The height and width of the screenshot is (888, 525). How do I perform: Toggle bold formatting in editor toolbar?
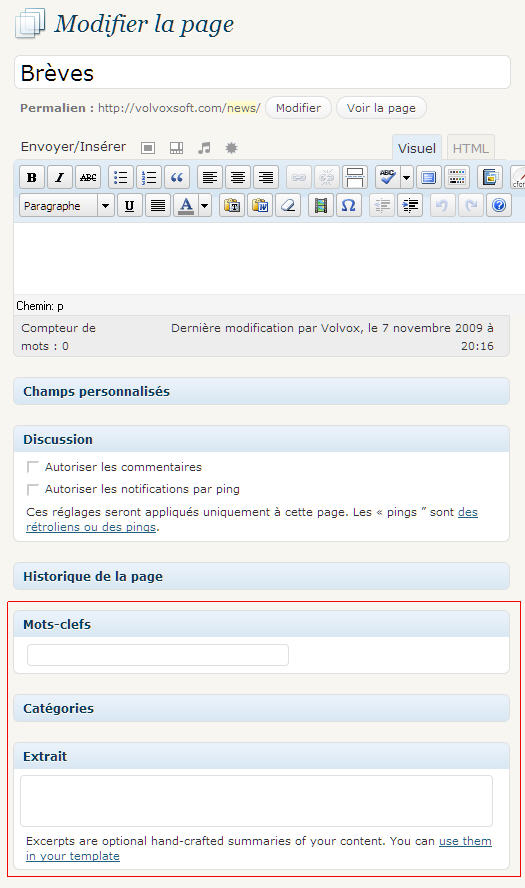(x=32, y=178)
